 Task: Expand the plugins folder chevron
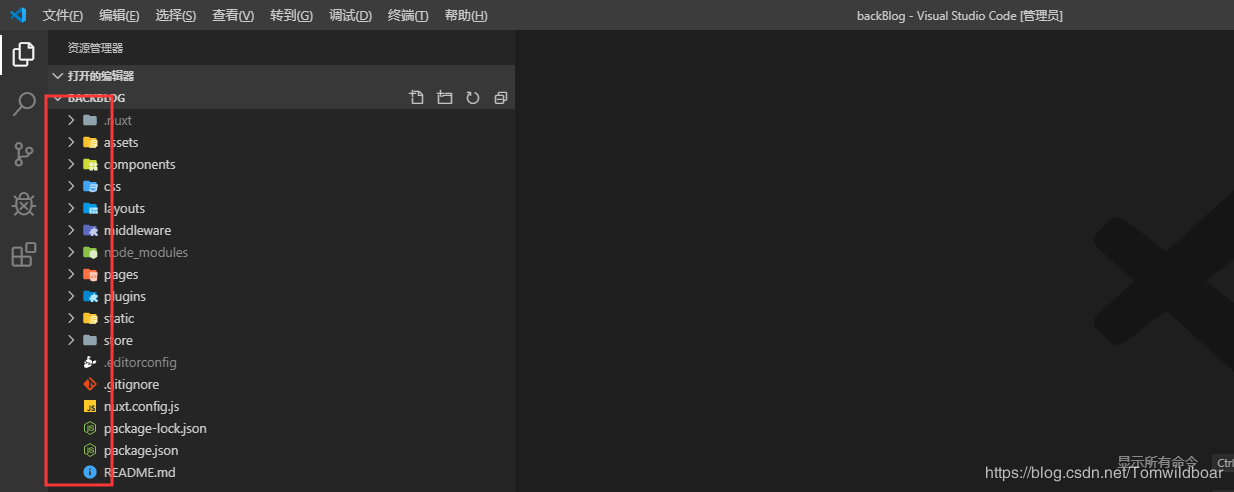pos(71,296)
